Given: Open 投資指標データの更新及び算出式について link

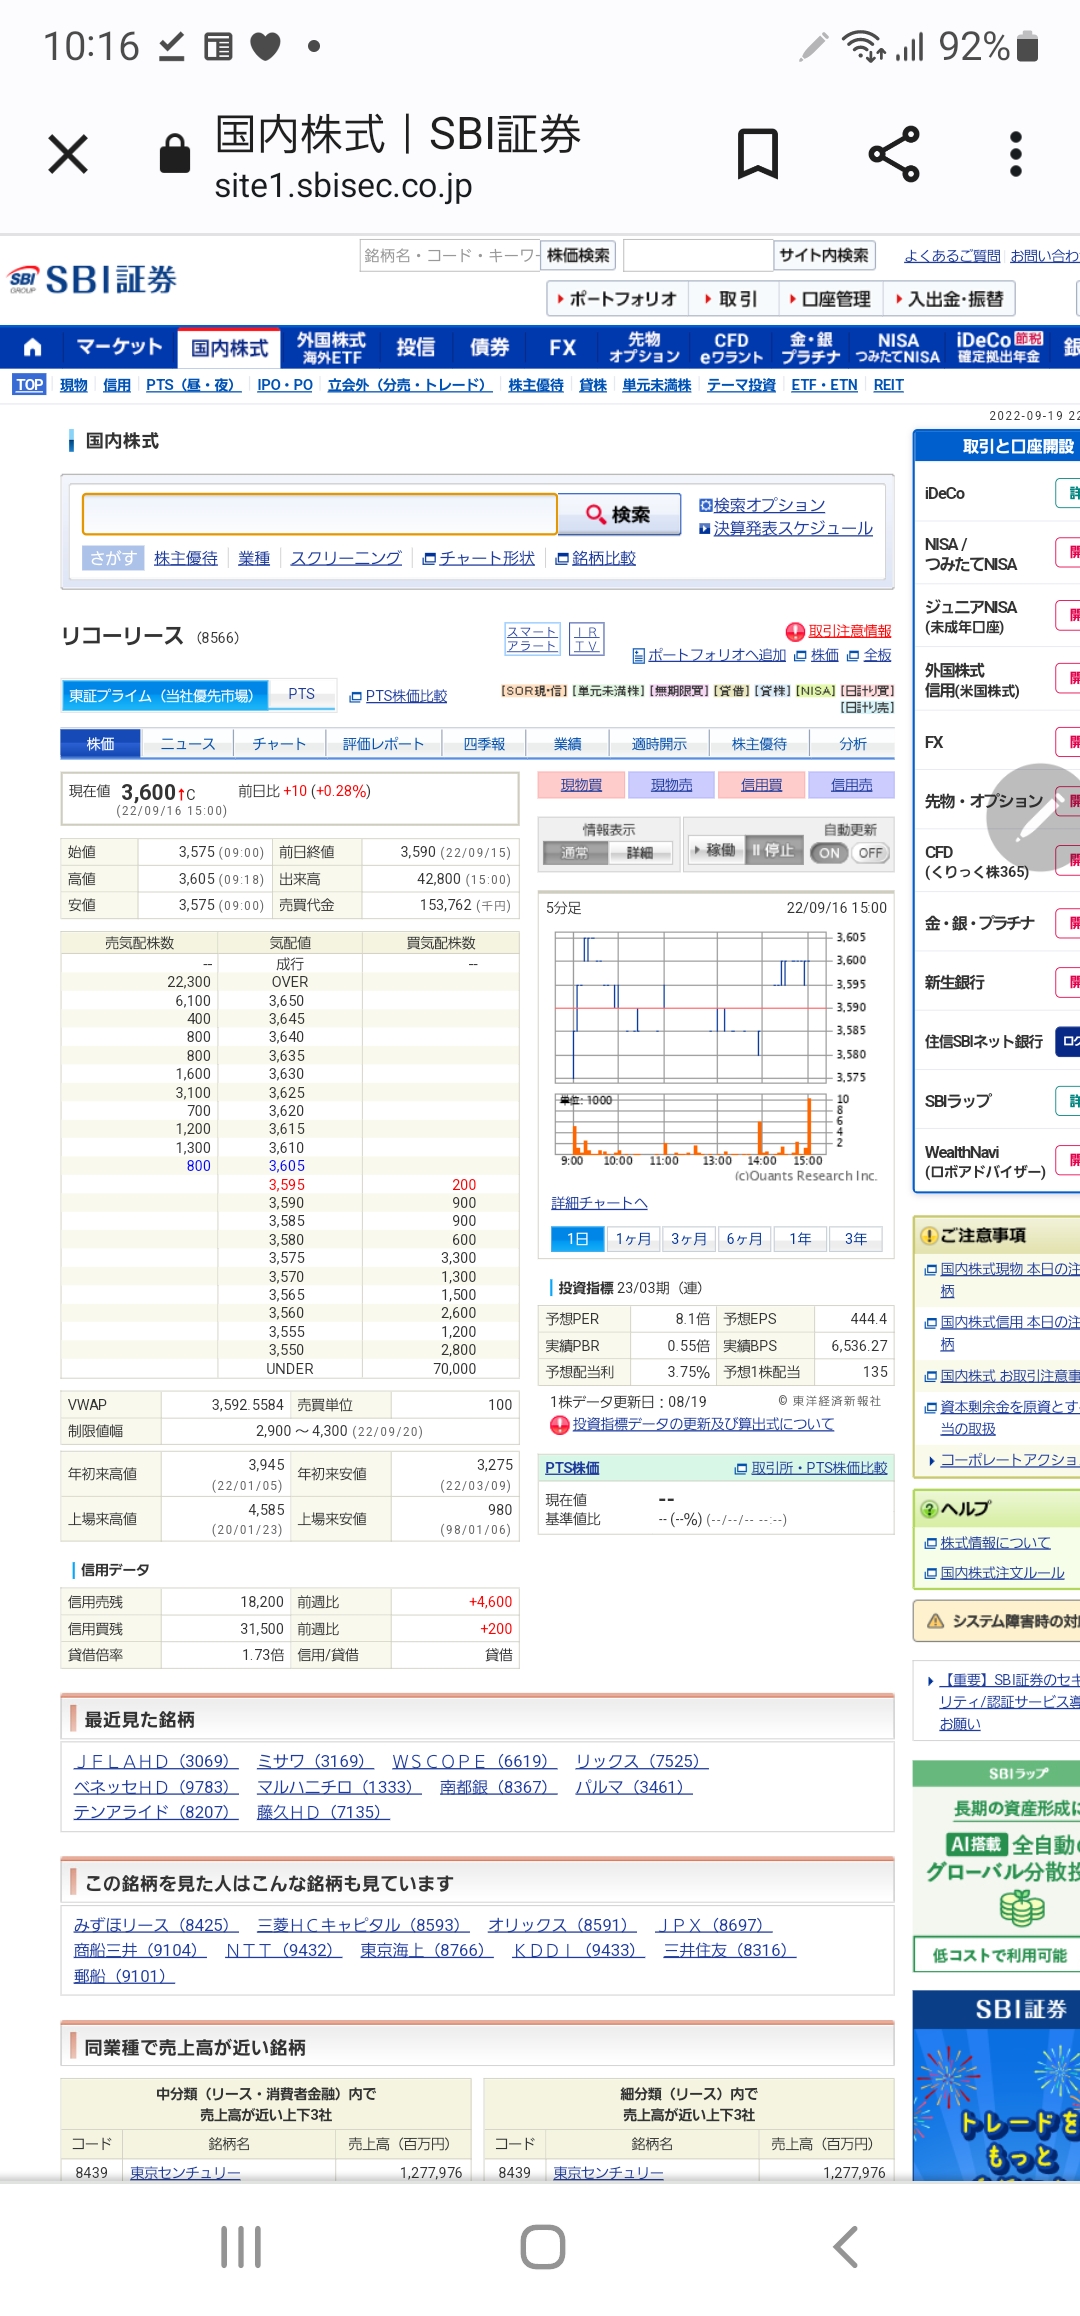Looking at the screenshot, I should tap(703, 1423).
